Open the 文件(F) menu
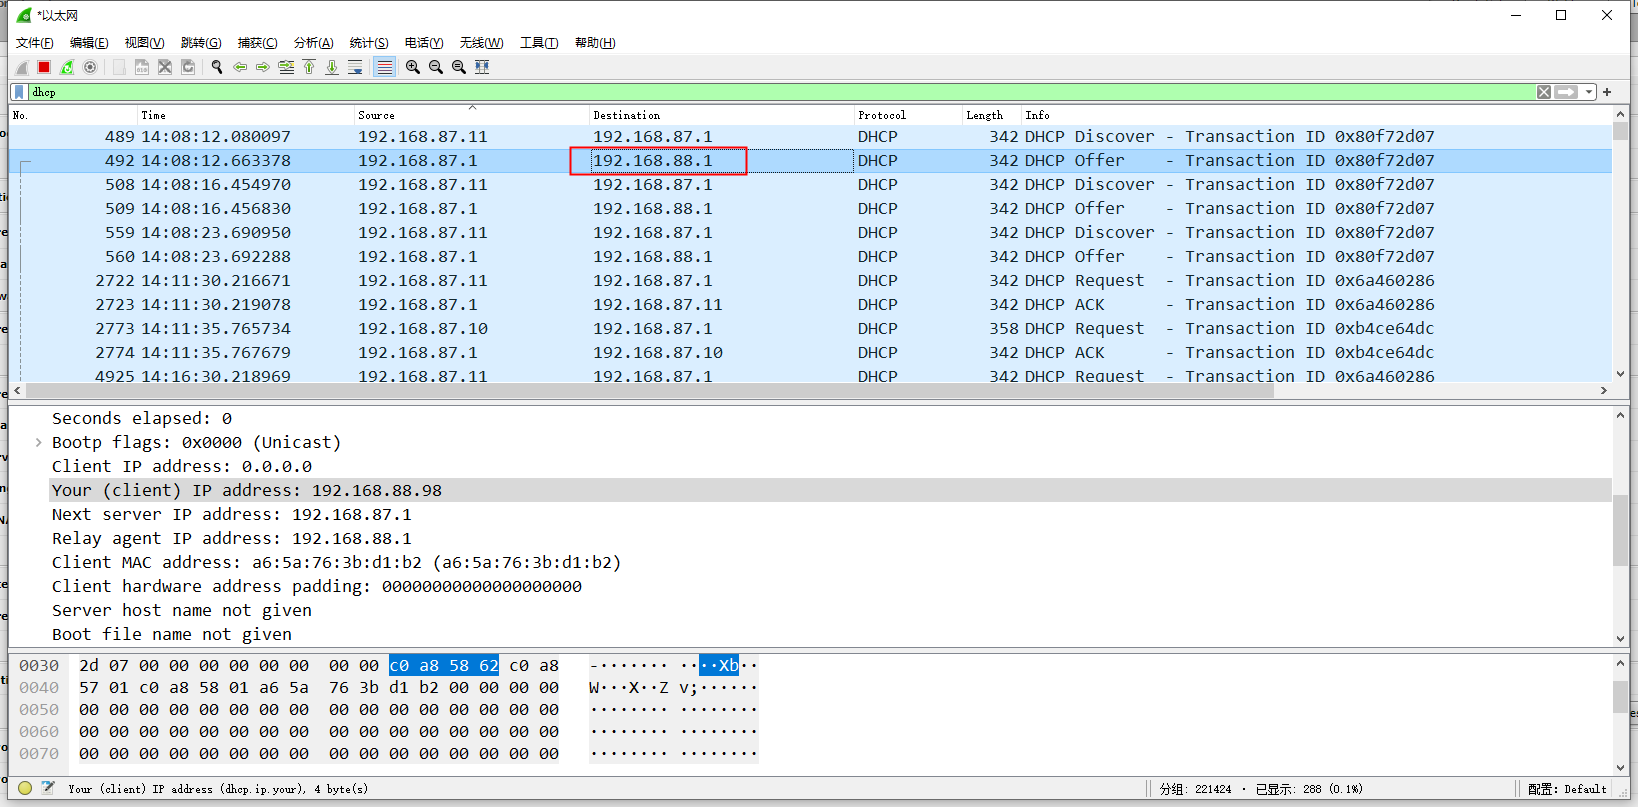 click(35, 43)
